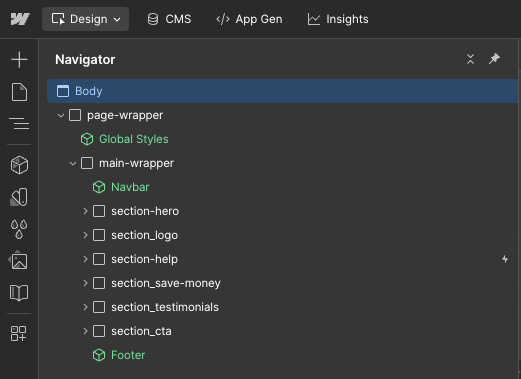Viewport: 521px width, 379px height.
Task: Click the section_logo div block icon
Action: coord(99,235)
